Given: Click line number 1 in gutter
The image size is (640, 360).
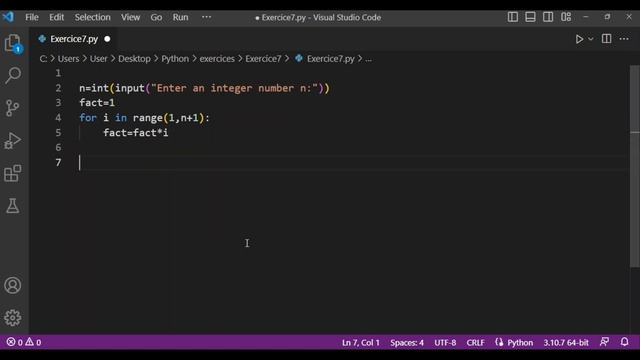Looking at the screenshot, I should click(58, 73).
